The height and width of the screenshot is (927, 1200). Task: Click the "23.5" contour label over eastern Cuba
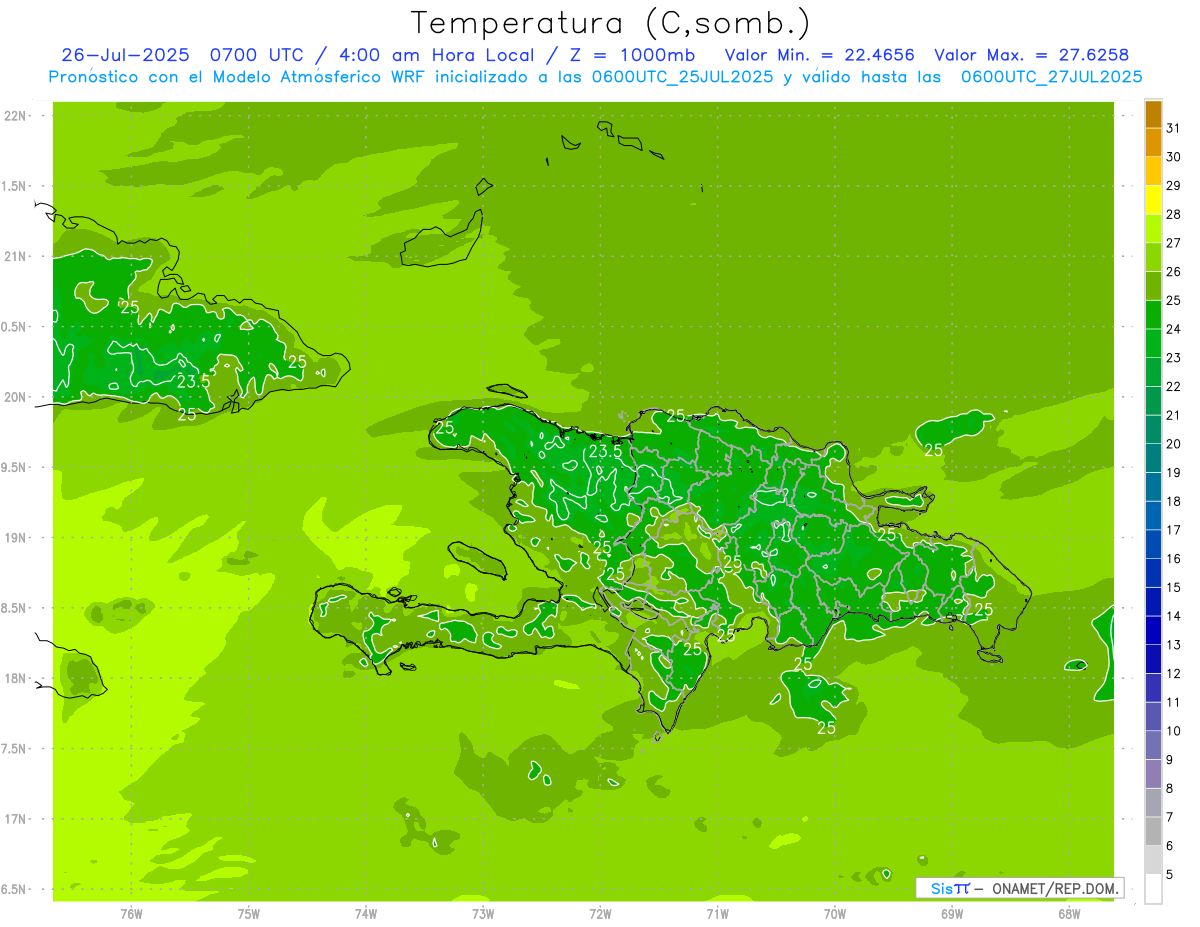point(193,381)
